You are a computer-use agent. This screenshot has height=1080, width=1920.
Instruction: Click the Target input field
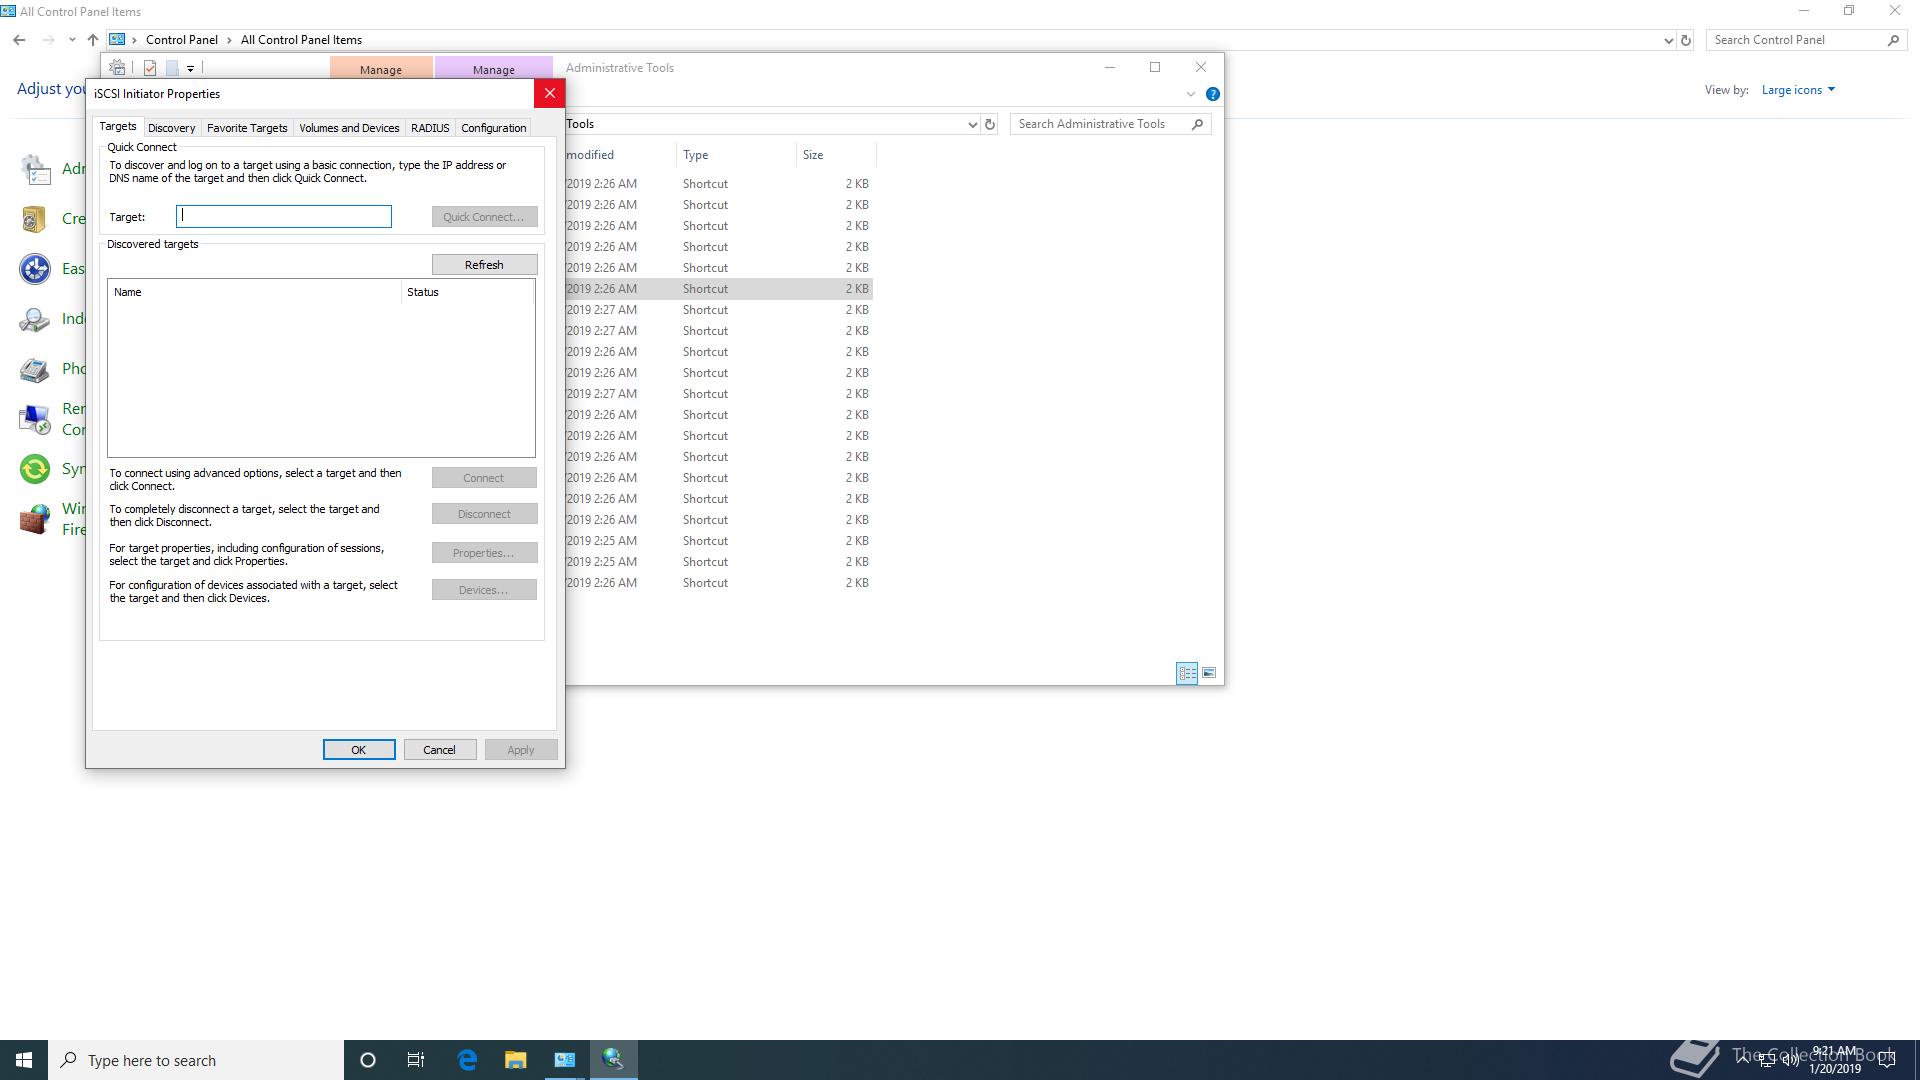(284, 217)
